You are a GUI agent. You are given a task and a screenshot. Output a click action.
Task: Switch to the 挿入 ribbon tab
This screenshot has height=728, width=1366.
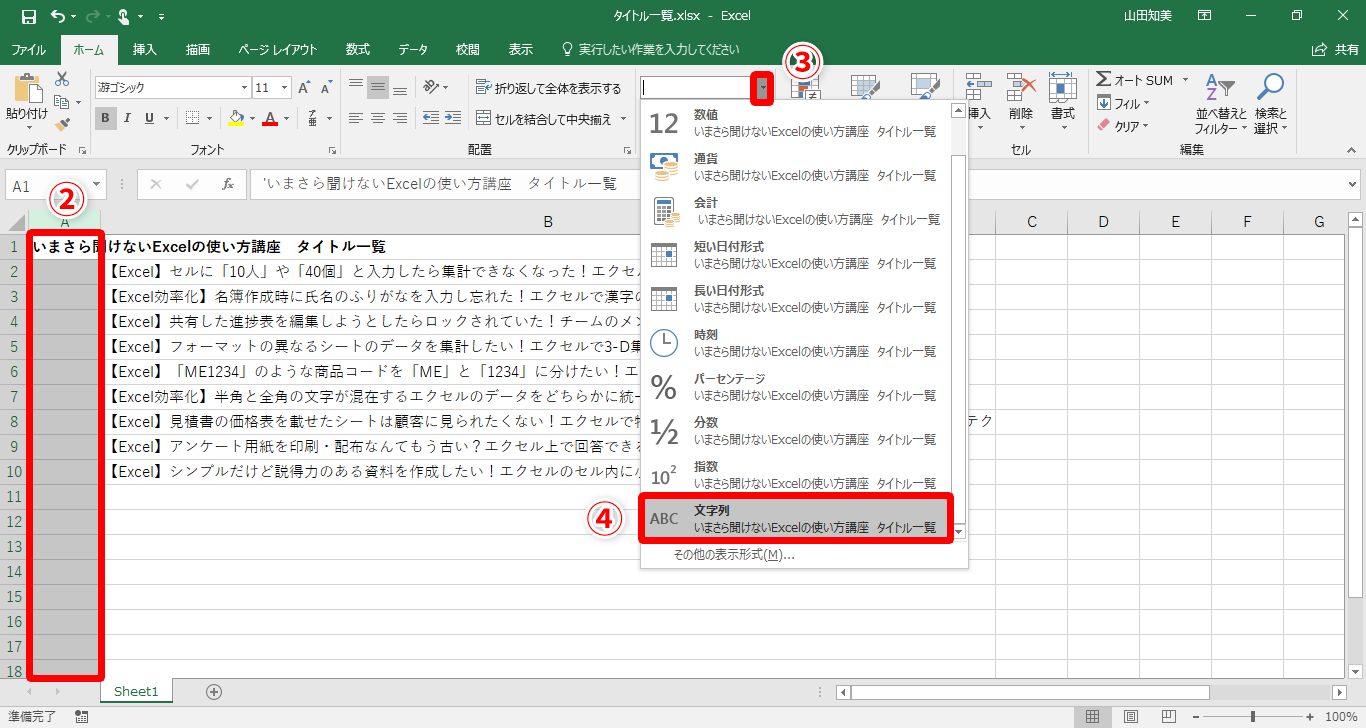pyautogui.click(x=145, y=49)
